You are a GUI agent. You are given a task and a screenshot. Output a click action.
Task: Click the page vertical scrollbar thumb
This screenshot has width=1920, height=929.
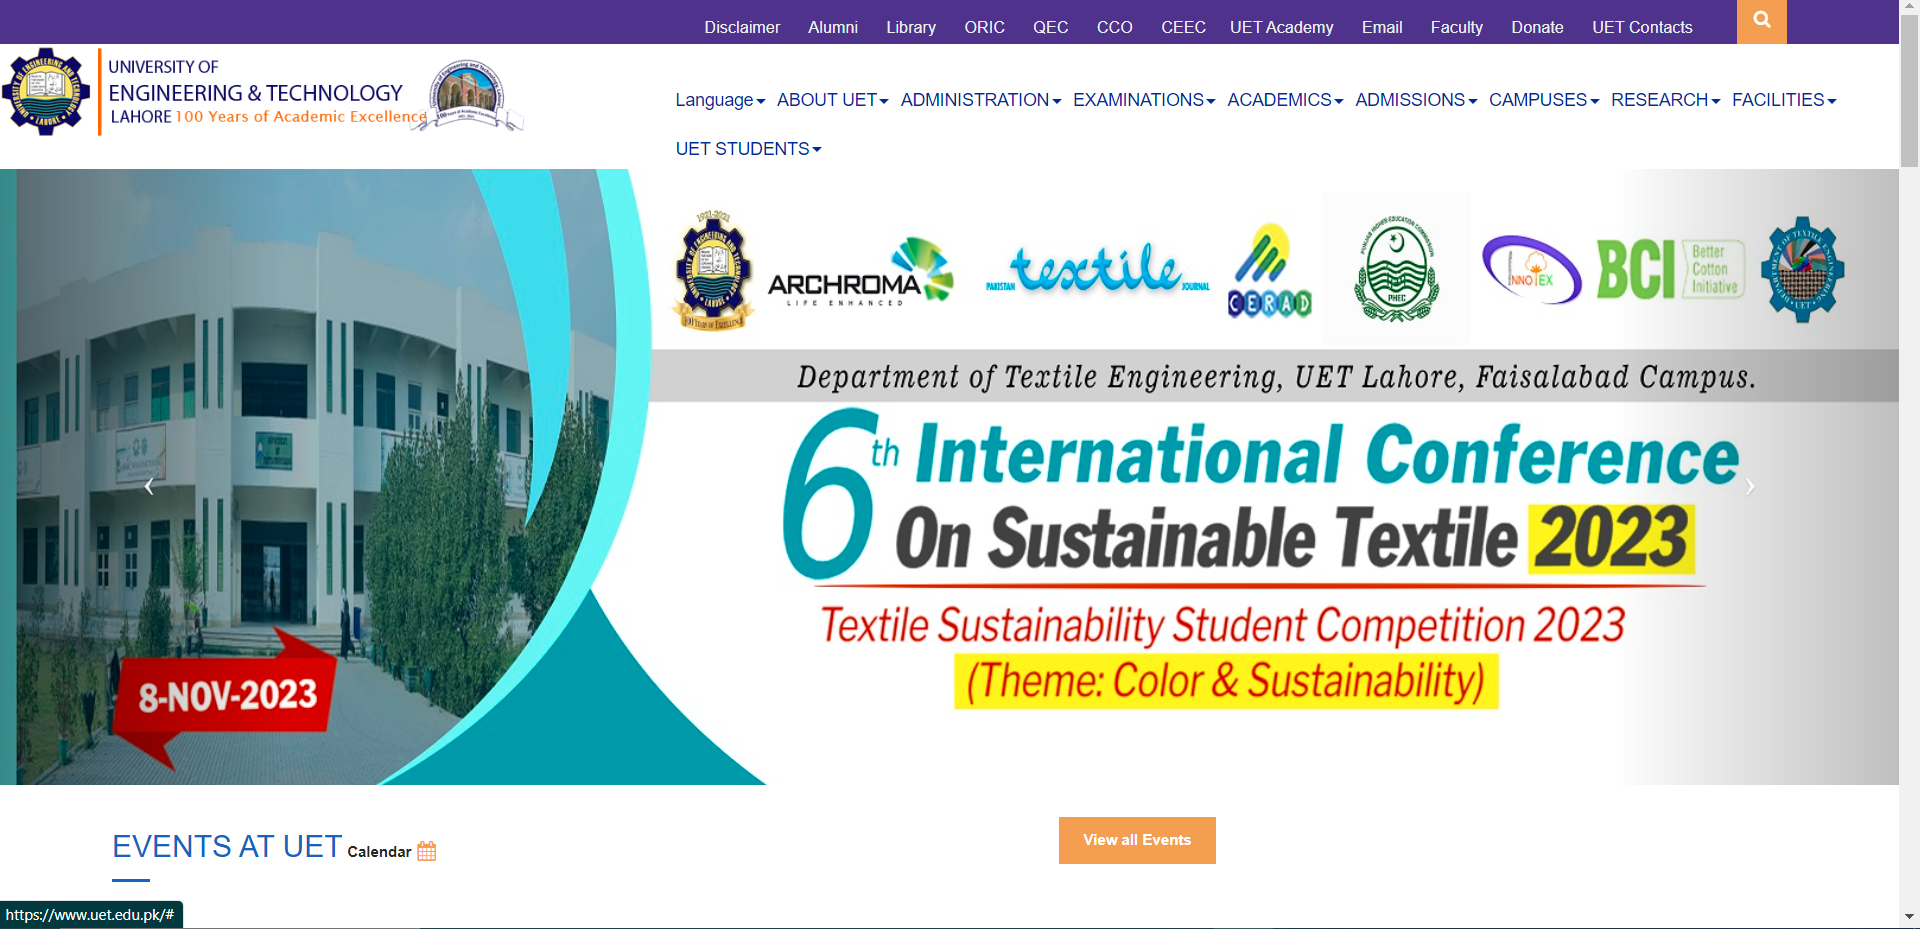1909,90
